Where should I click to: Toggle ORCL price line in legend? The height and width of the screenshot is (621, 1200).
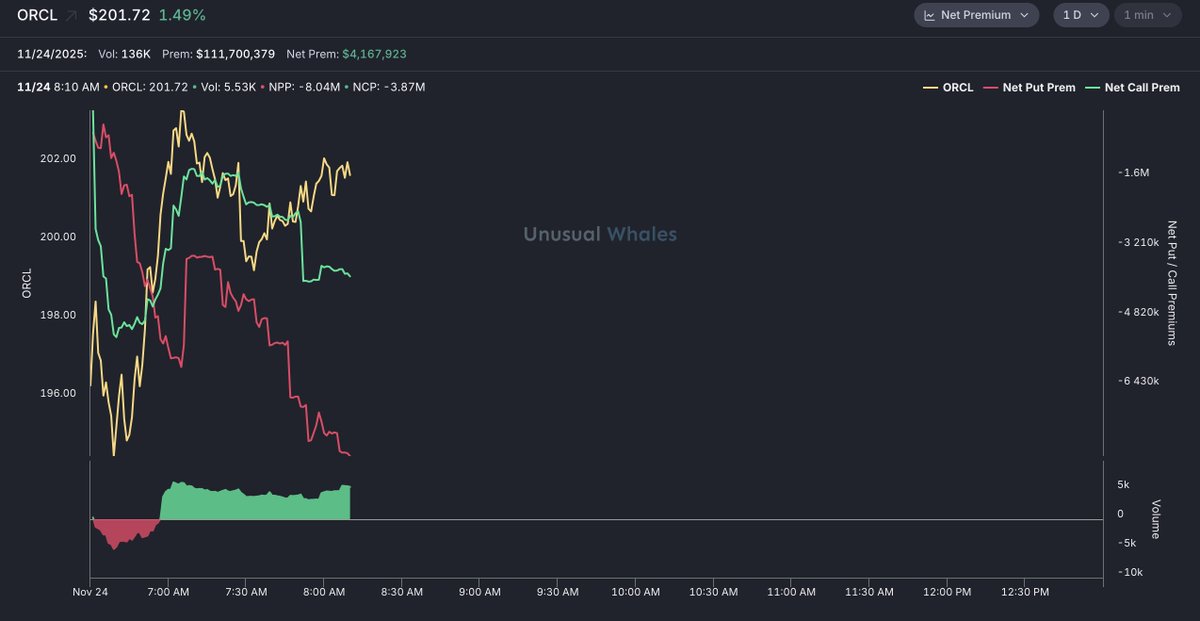[x=957, y=88]
